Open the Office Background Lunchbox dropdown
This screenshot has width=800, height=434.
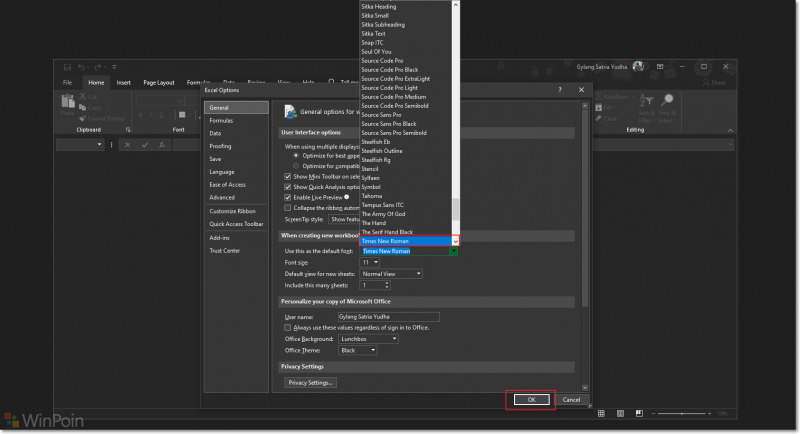click(x=394, y=339)
